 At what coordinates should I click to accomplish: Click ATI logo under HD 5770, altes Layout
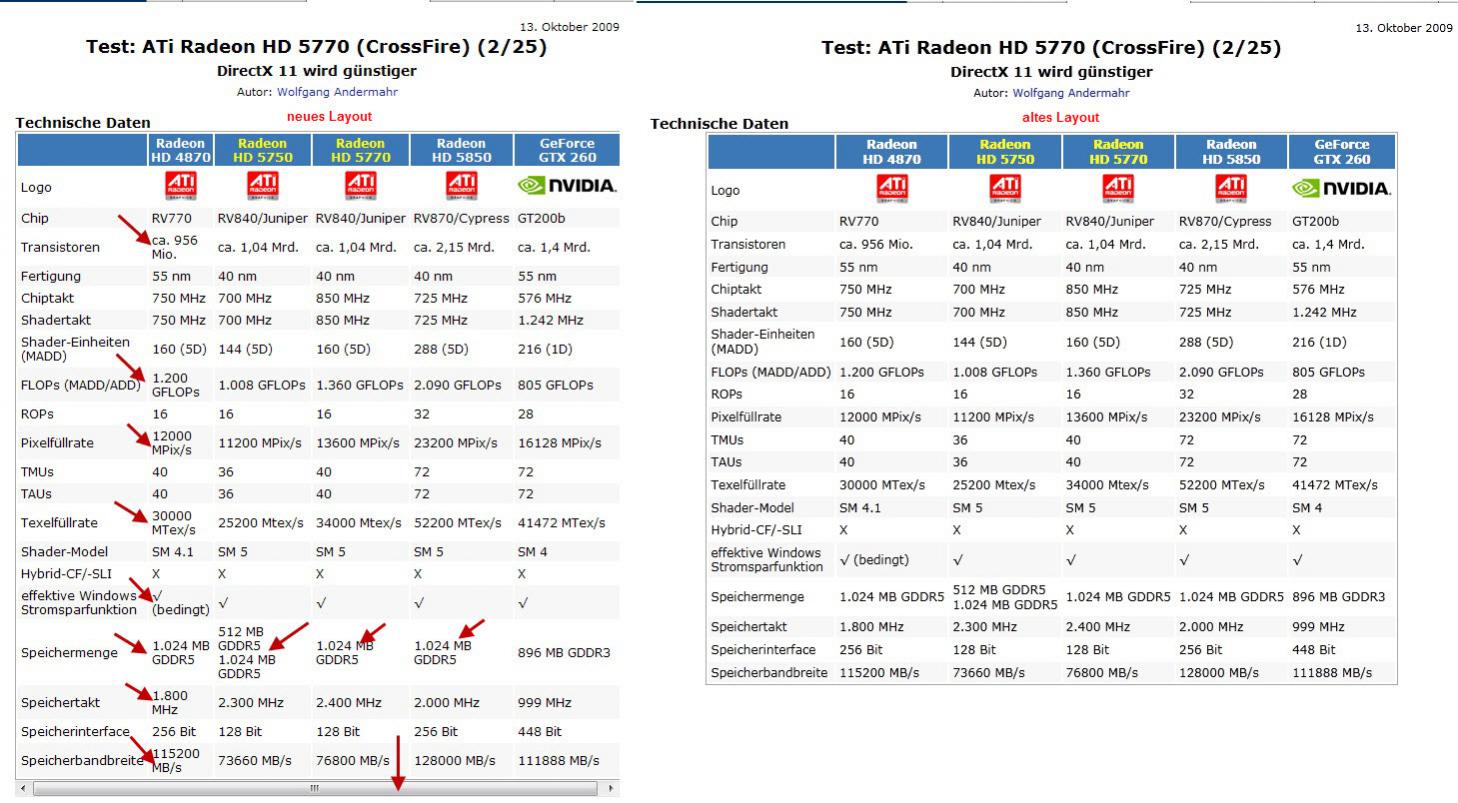tap(1119, 188)
